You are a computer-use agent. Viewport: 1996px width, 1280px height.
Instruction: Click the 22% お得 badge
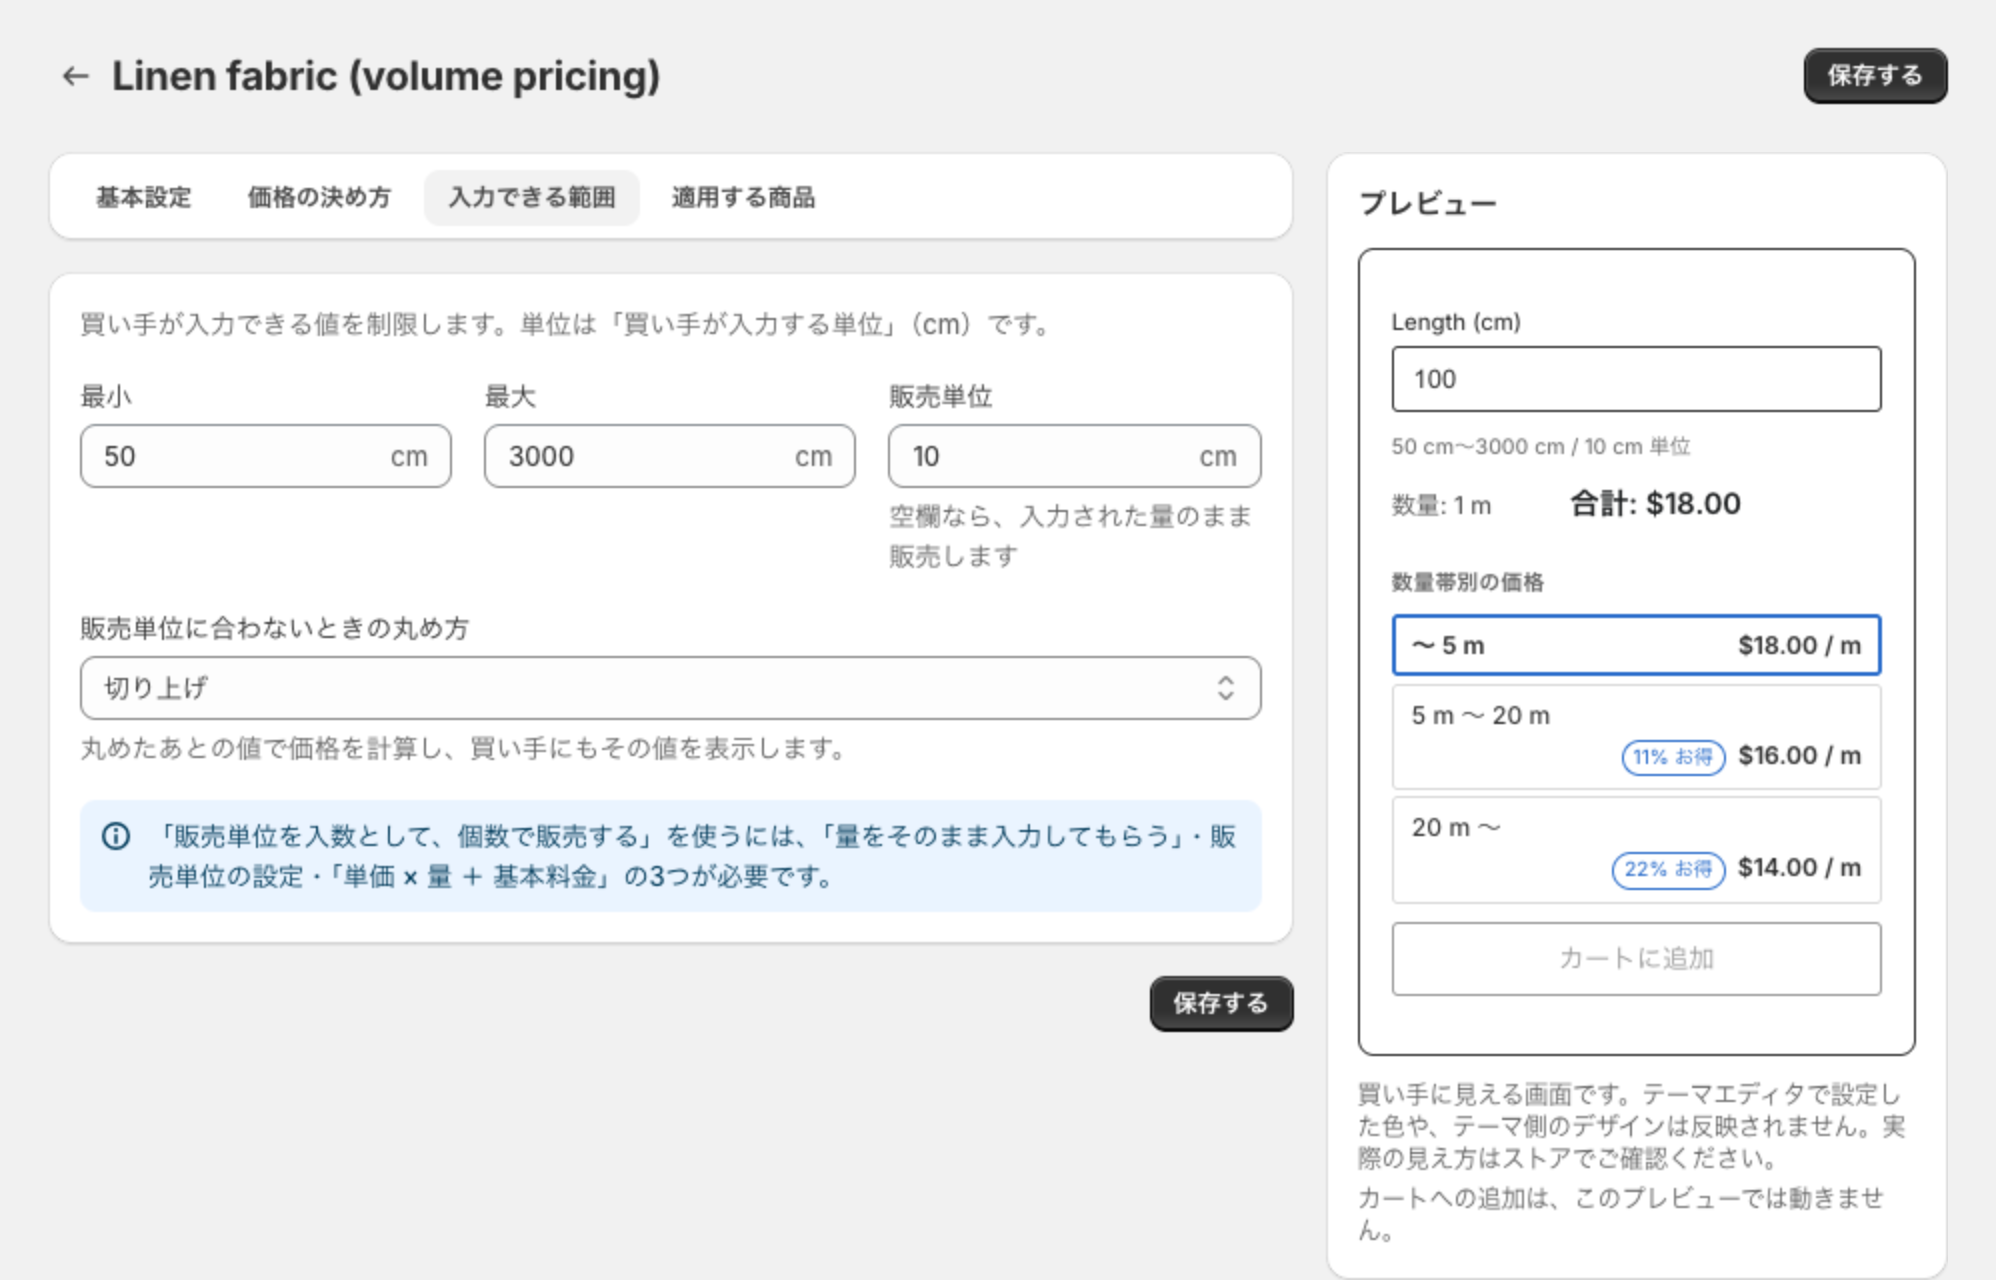click(x=1668, y=869)
